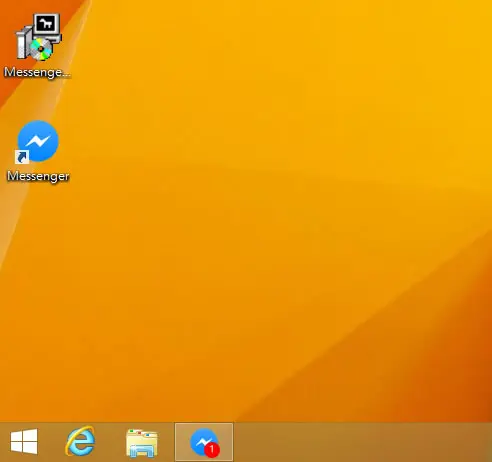
Task: Click the Windows Start button
Action: point(24,442)
